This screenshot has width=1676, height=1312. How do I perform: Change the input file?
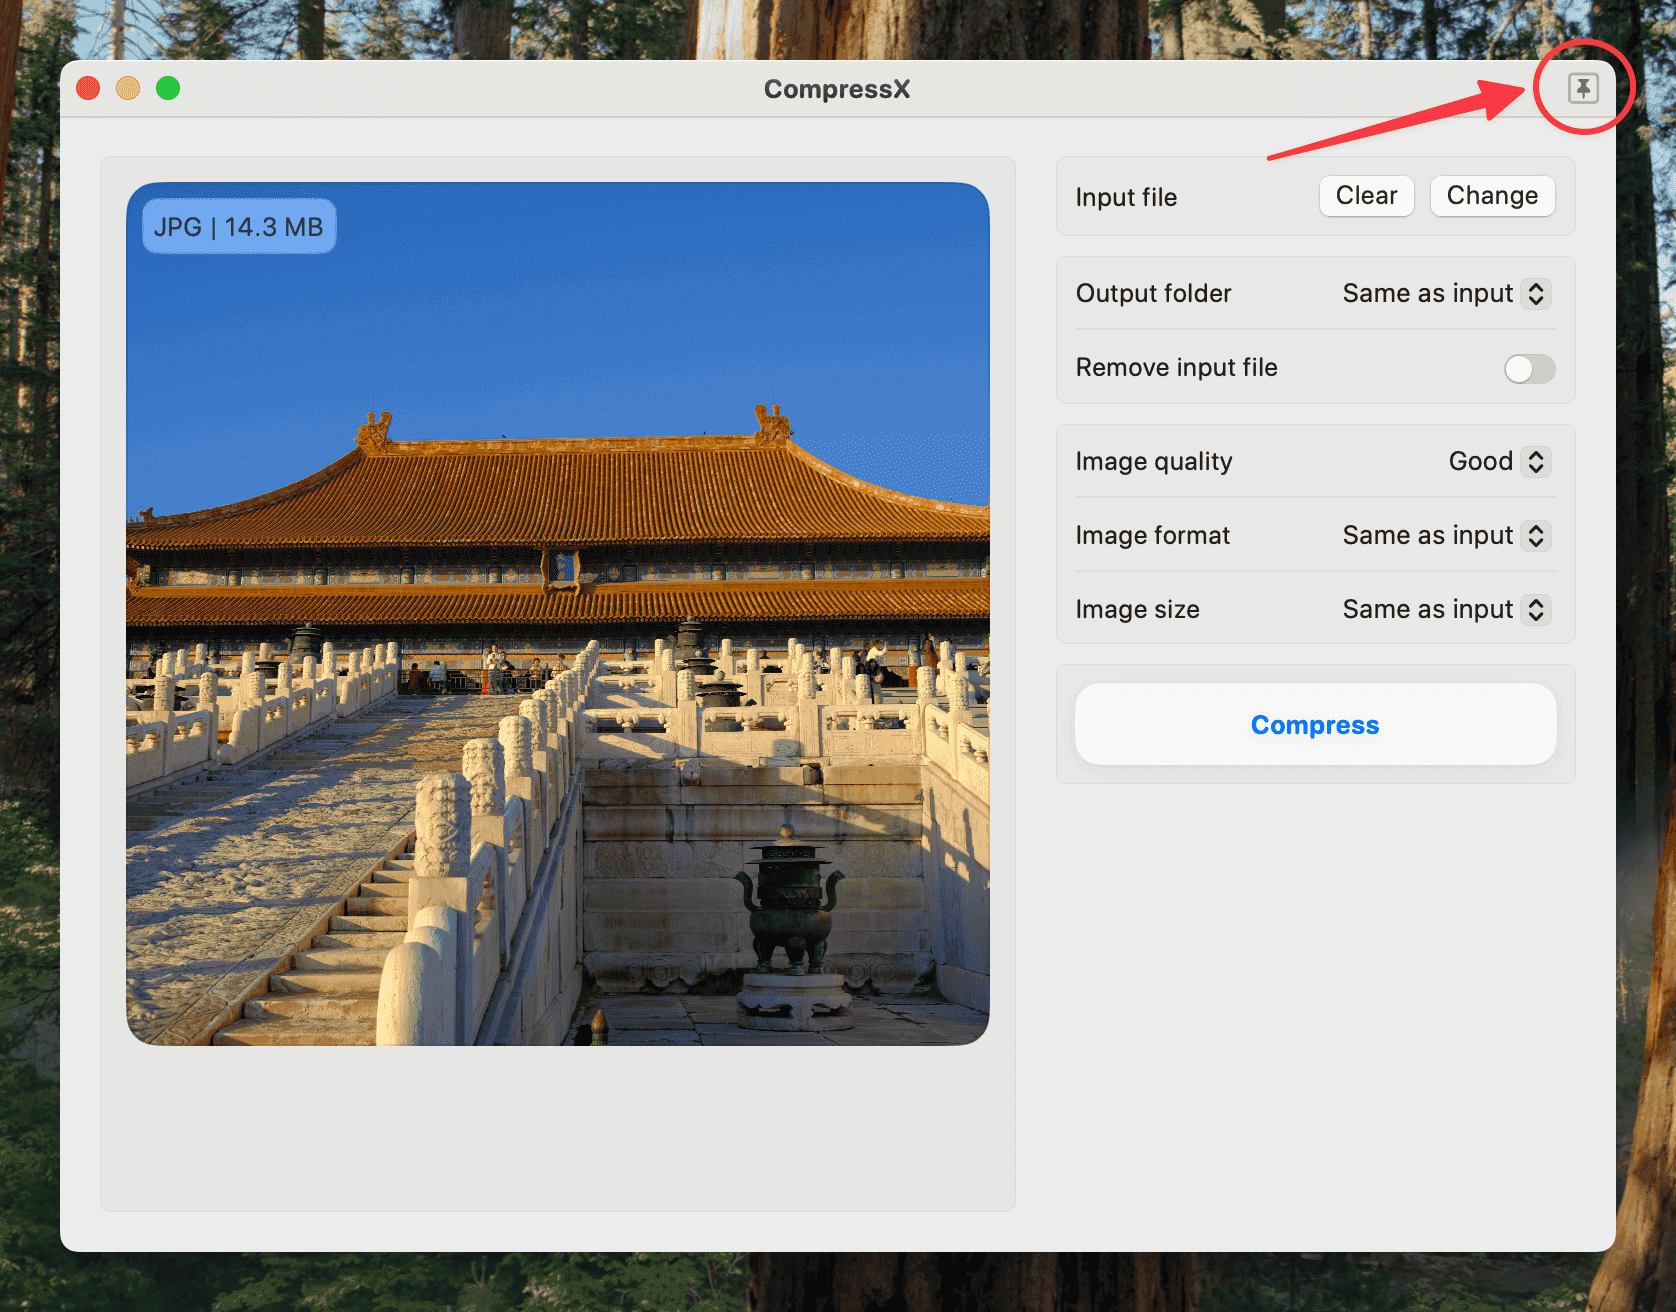click(1492, 195)
